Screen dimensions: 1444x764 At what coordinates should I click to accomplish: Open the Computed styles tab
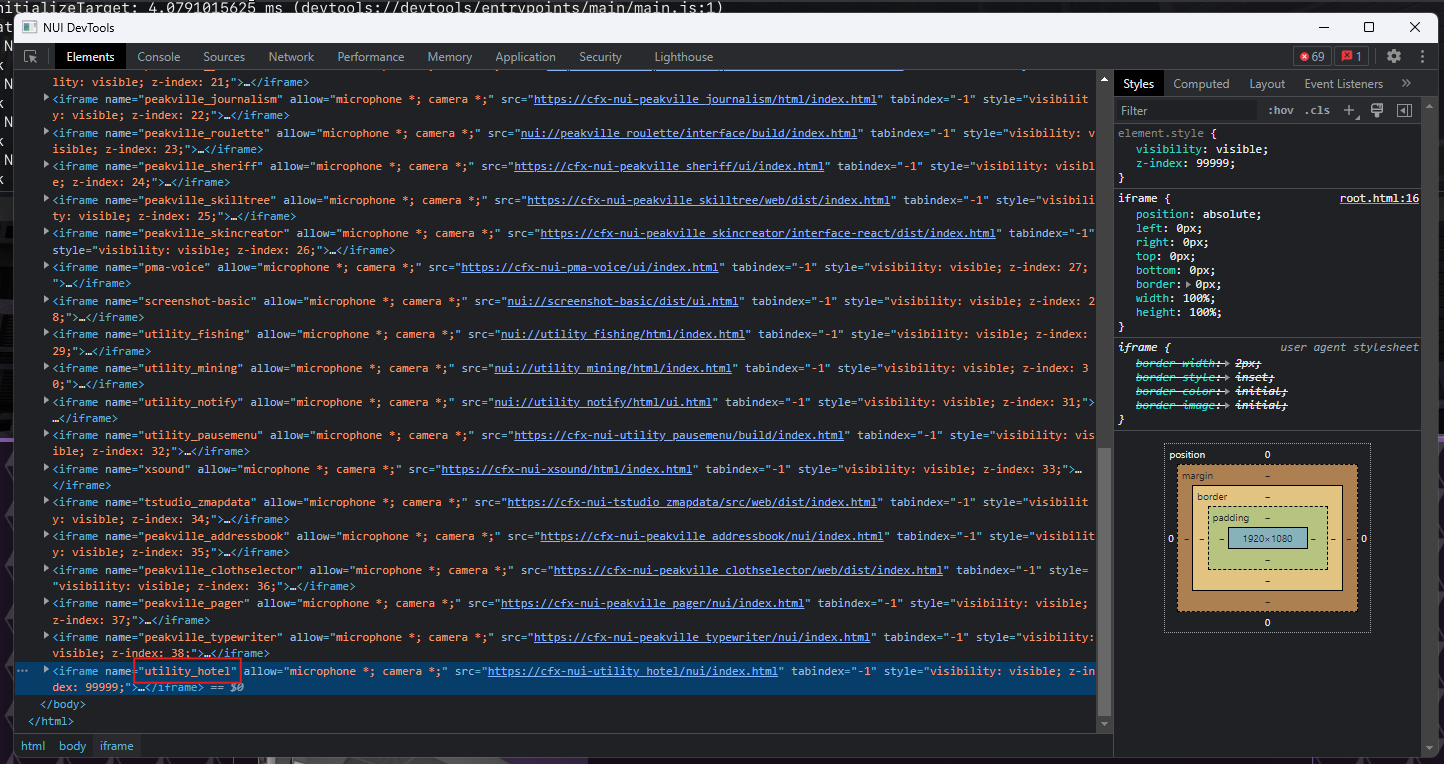click(1201, 83)
